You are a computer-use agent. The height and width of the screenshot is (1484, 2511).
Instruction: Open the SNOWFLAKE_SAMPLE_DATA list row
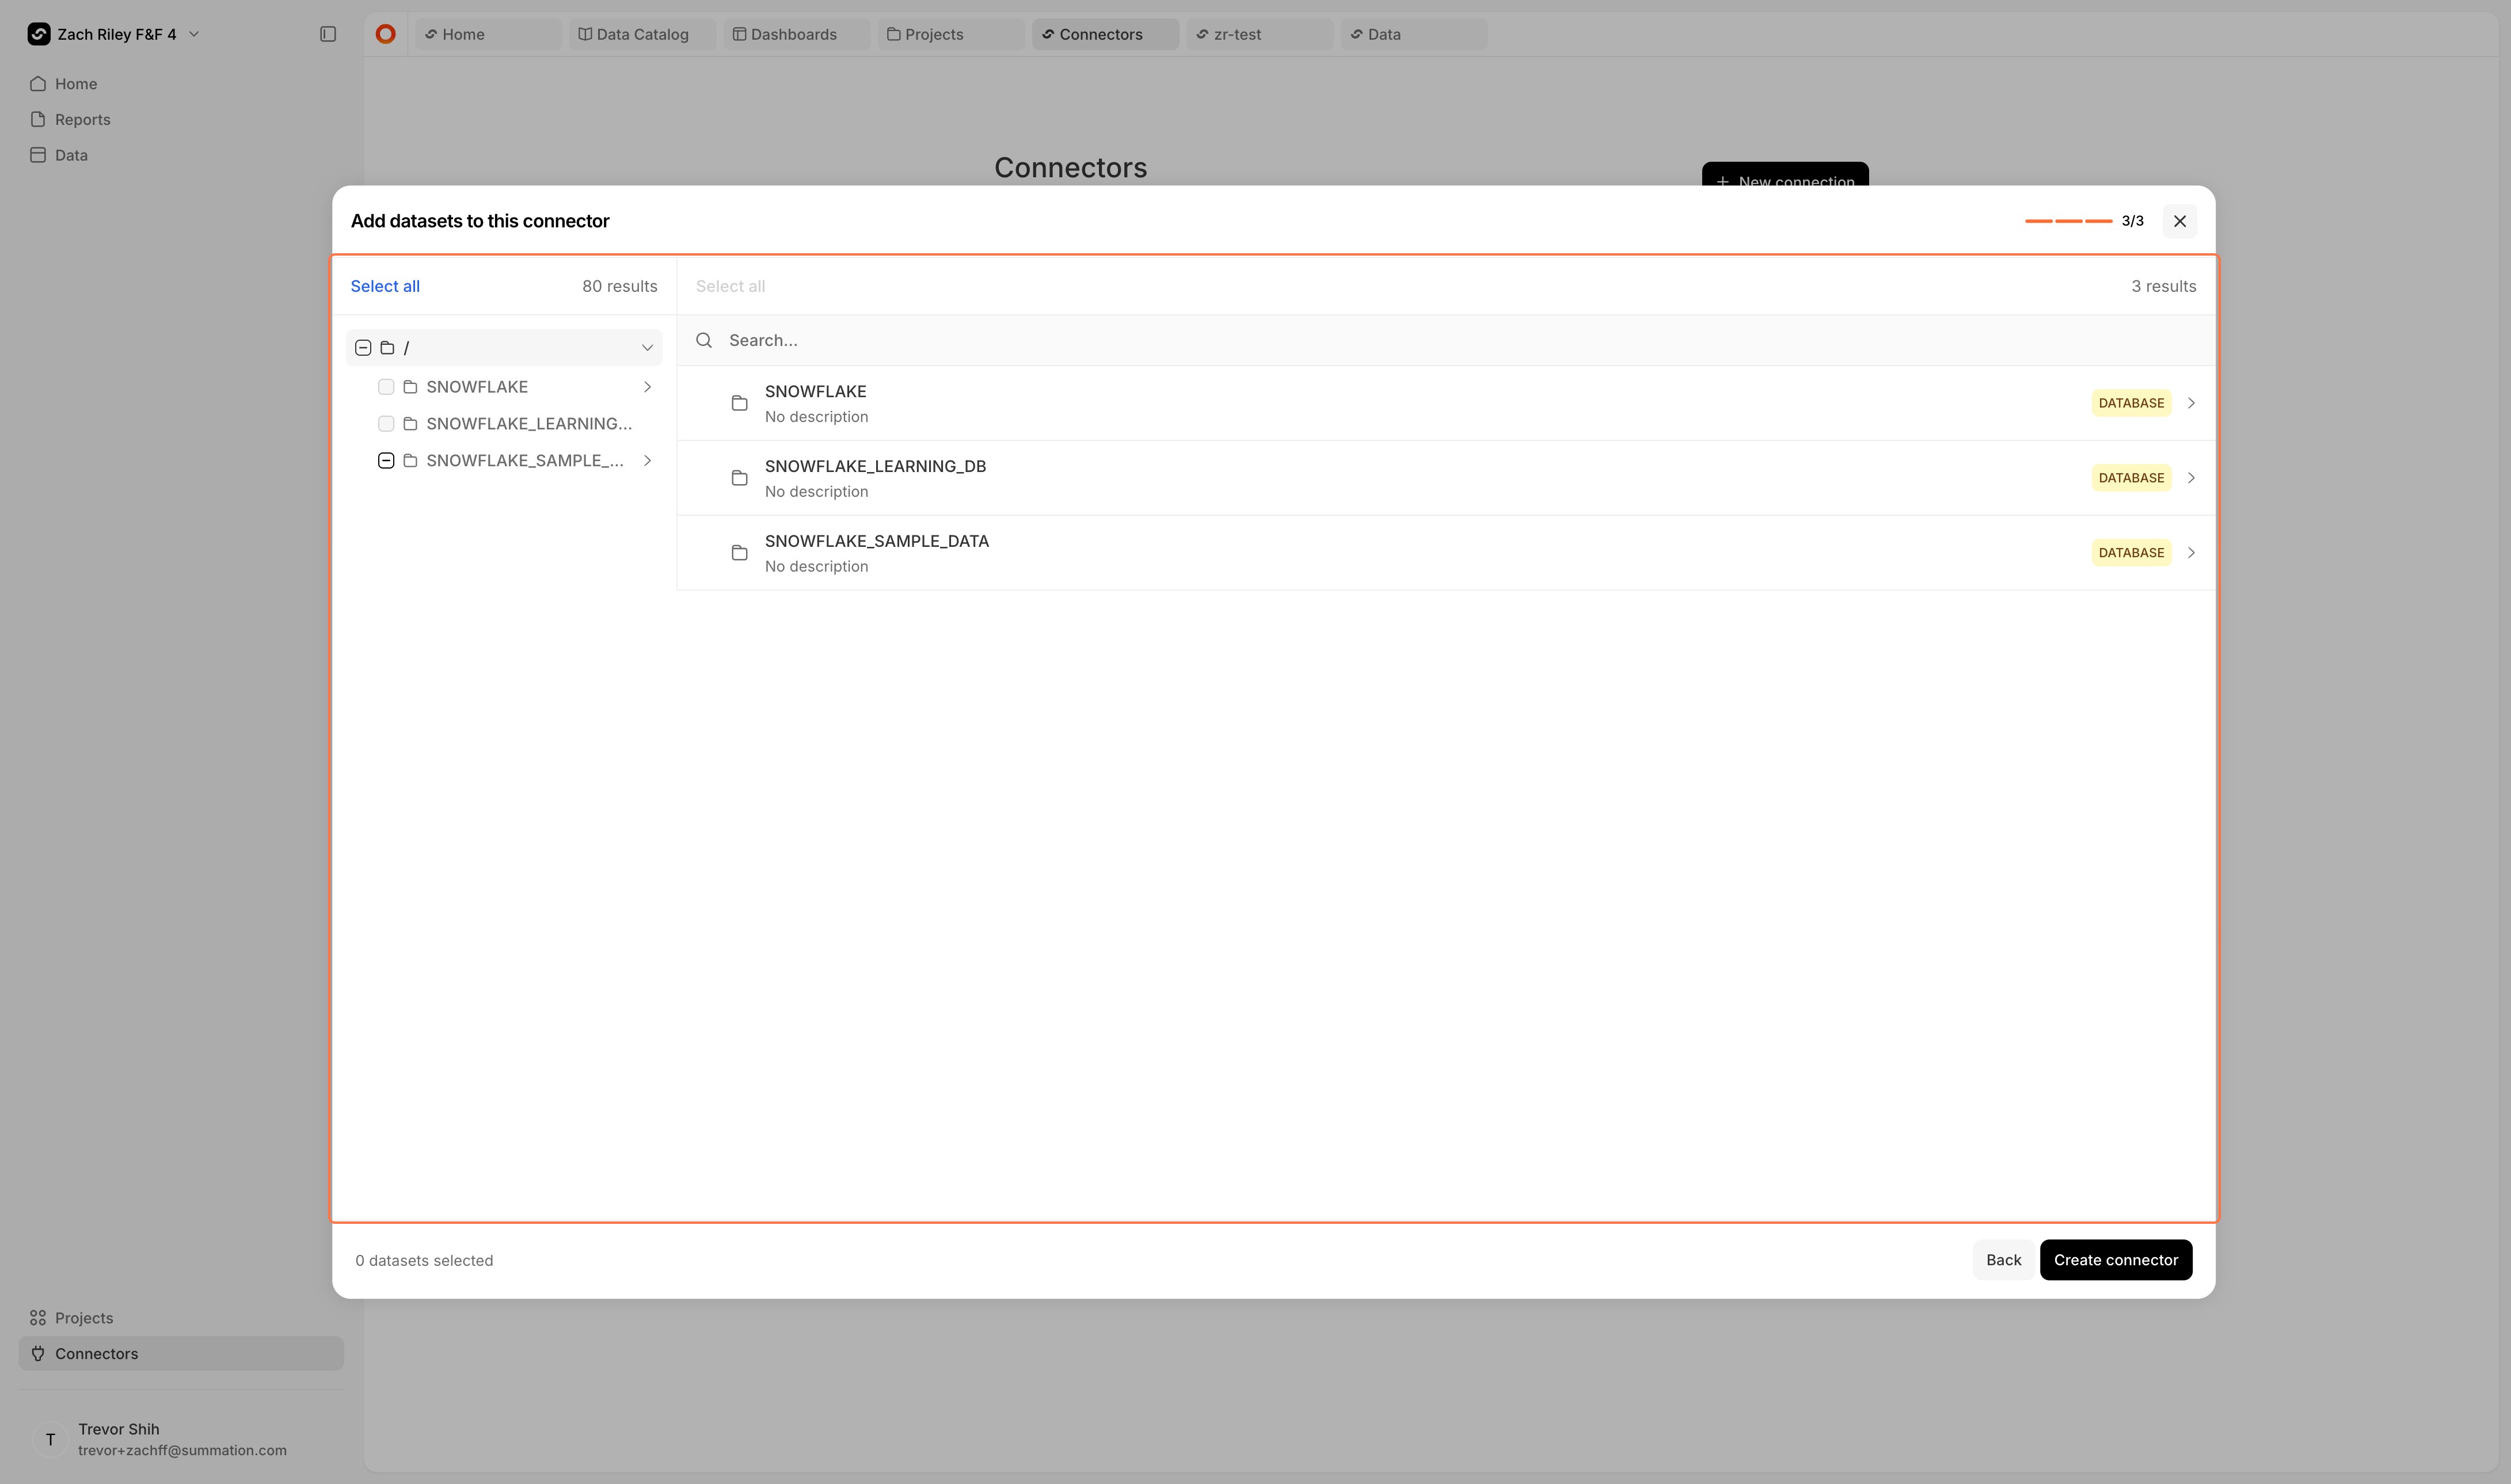(1446, 553)
